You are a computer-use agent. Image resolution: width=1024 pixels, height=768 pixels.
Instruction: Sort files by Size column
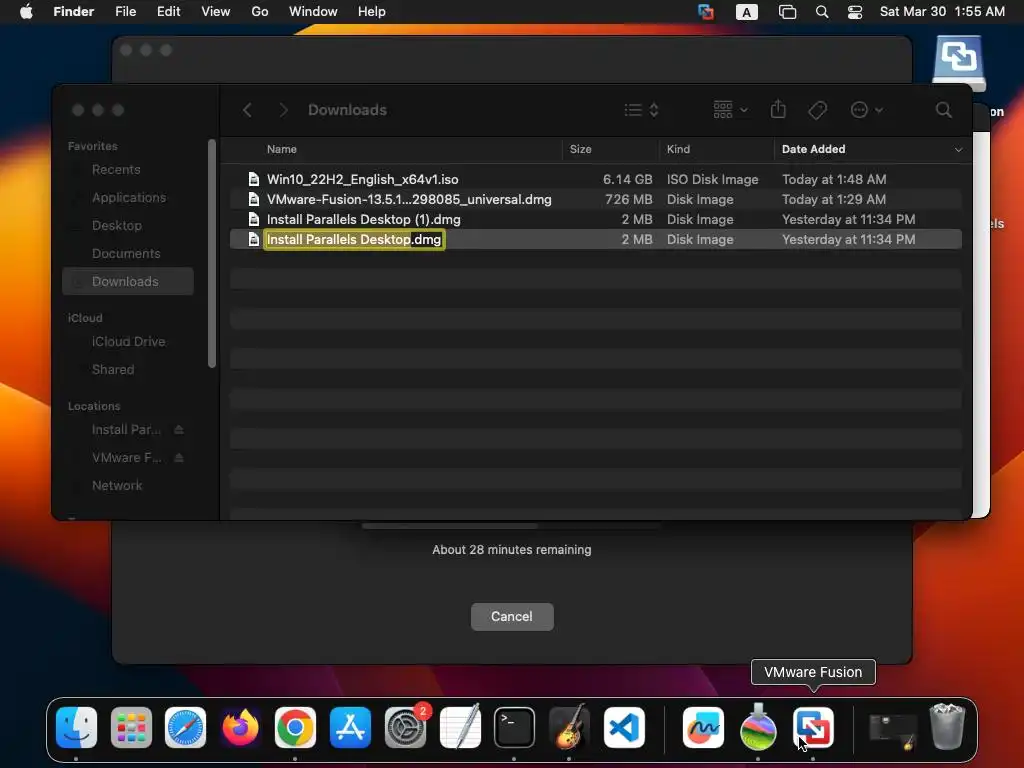(581, 150)
